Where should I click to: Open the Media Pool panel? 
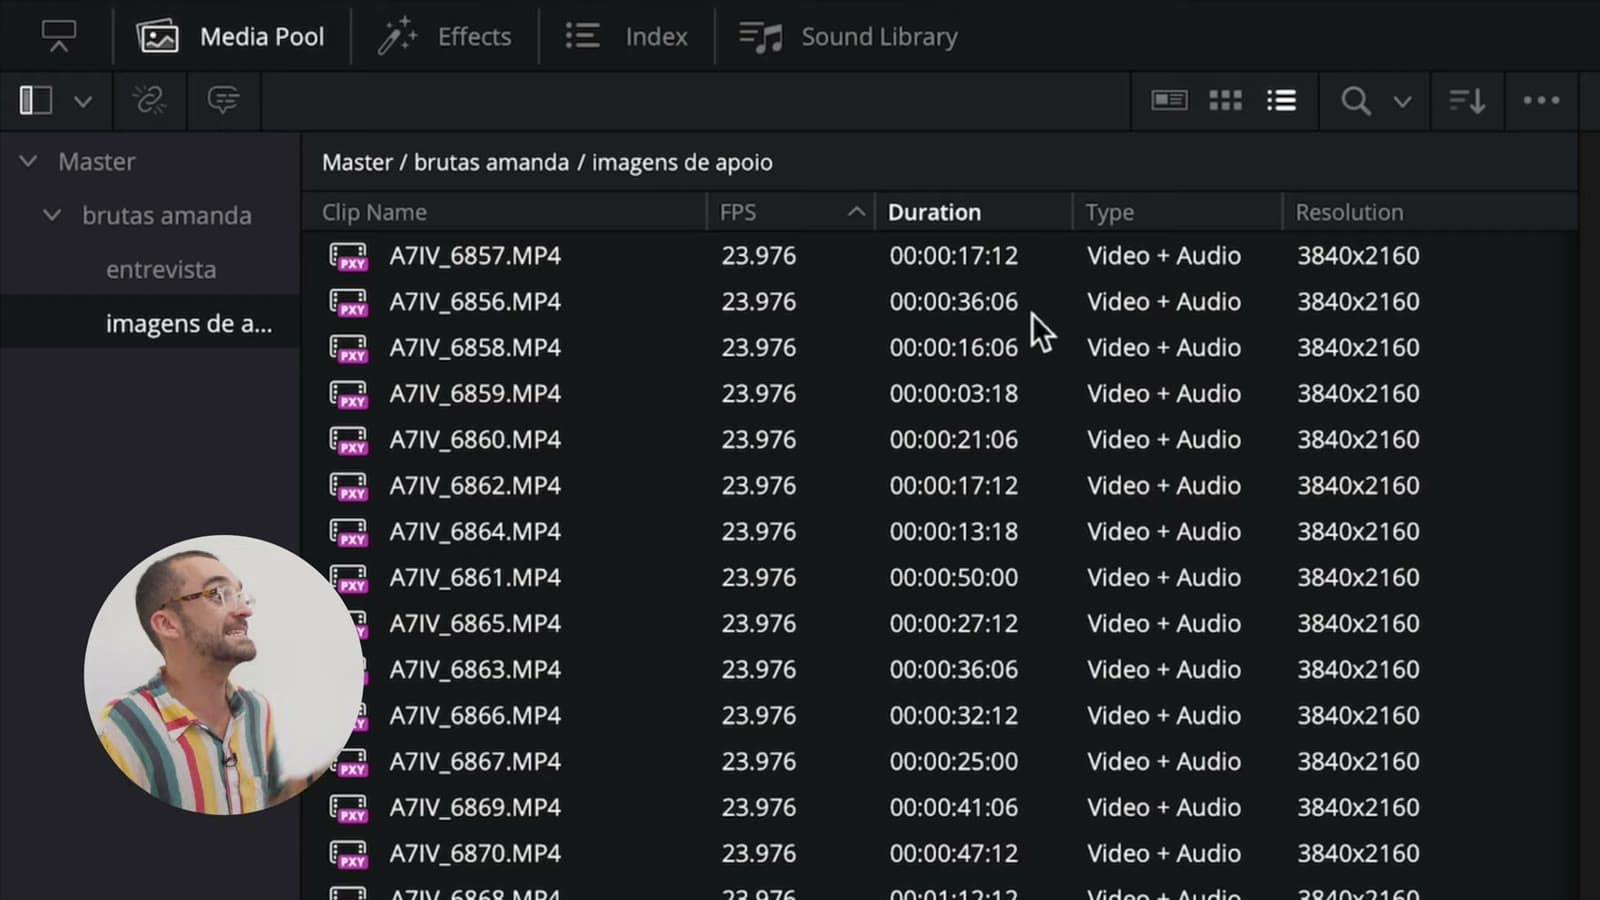point(231,37)
